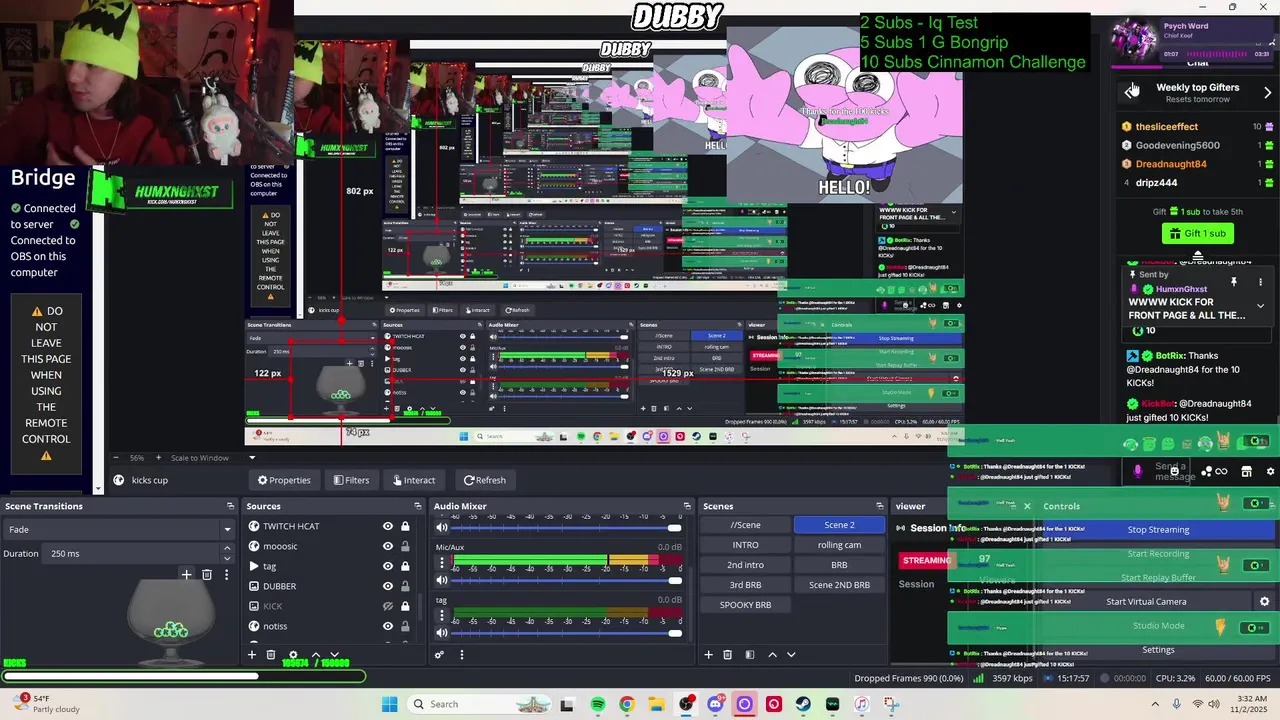Mute the tag audio channel

442,632
